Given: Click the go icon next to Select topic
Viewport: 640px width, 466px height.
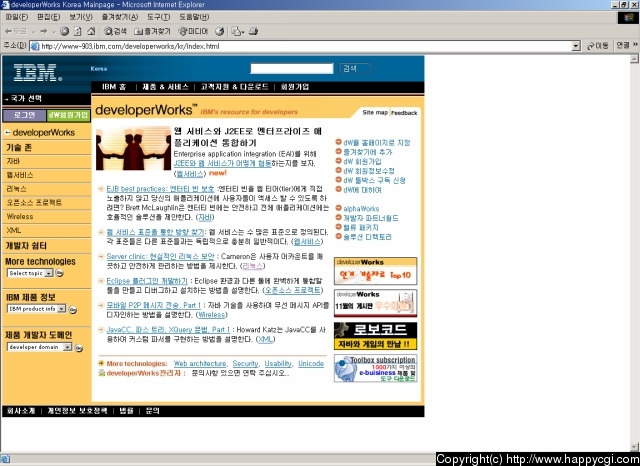Looking at the screenshot, I should pos(60,273).
